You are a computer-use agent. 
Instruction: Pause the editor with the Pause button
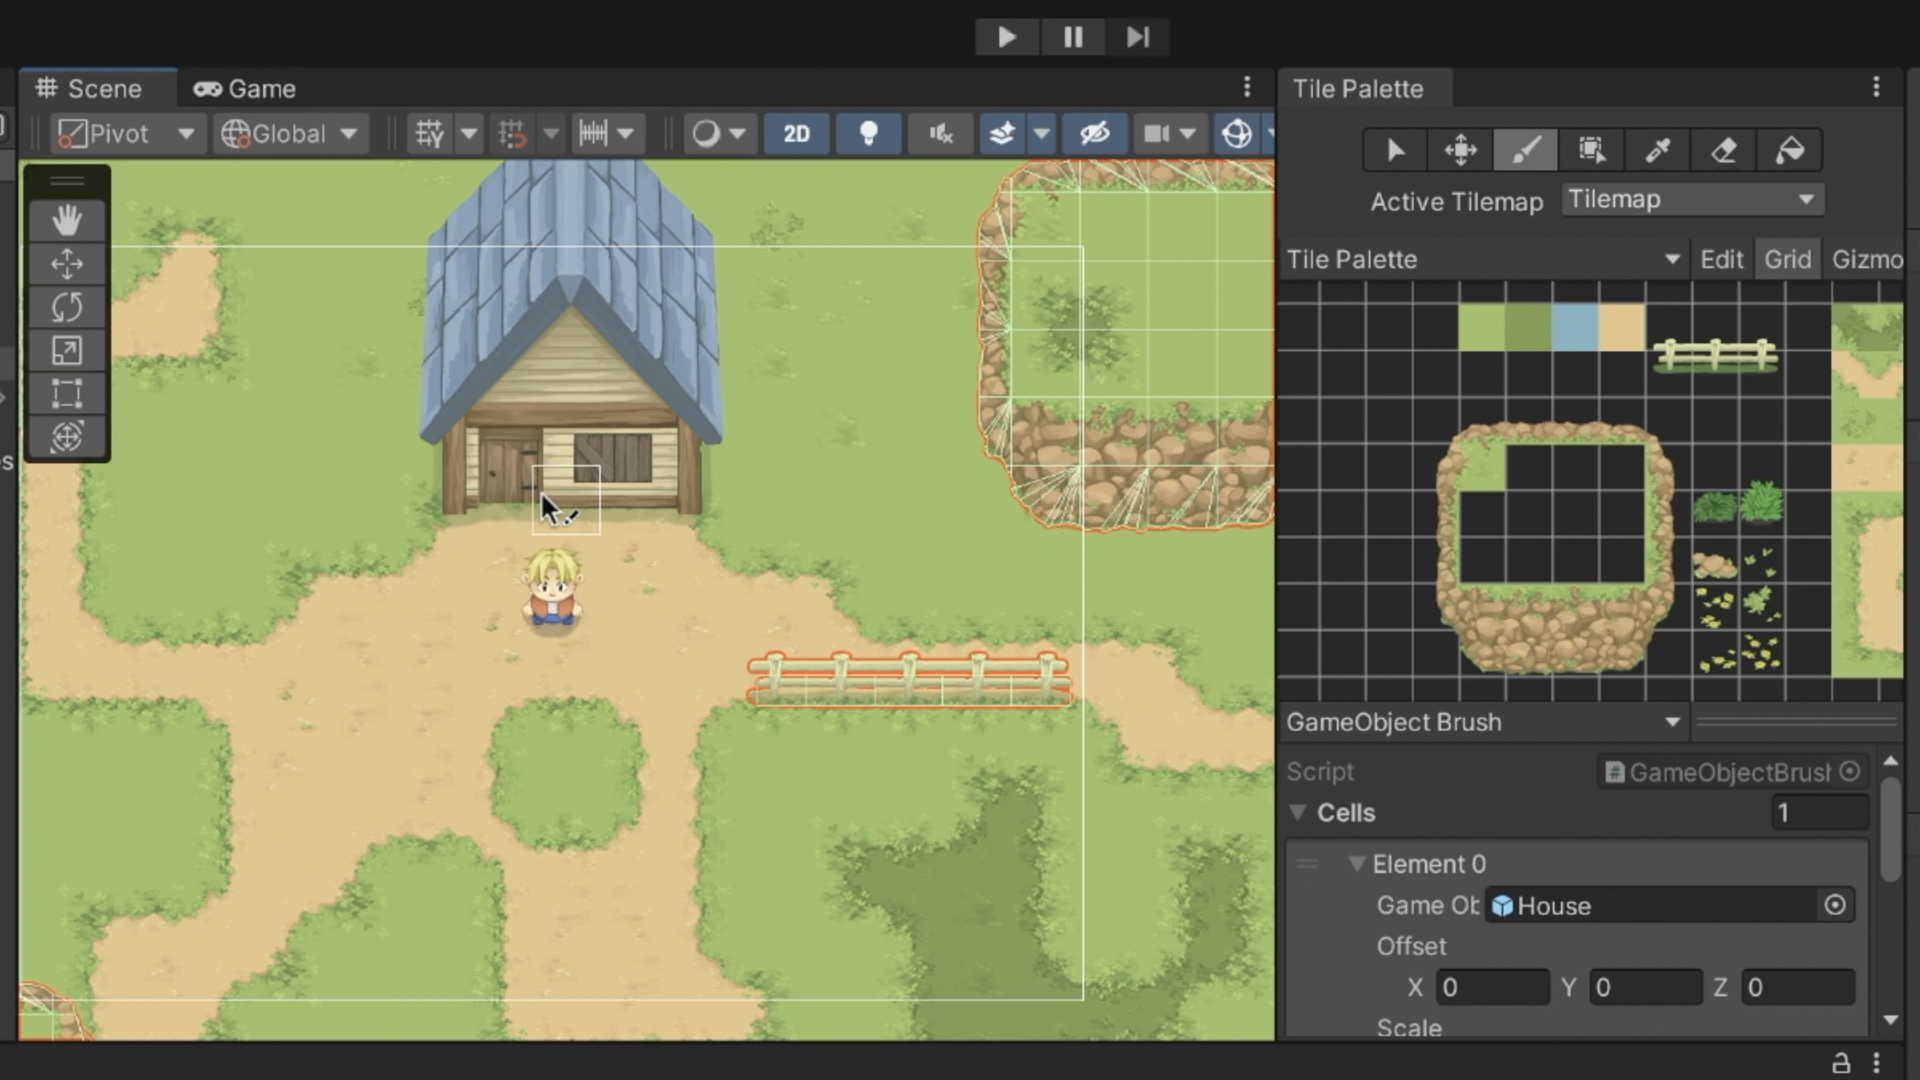click(1073, 37)
